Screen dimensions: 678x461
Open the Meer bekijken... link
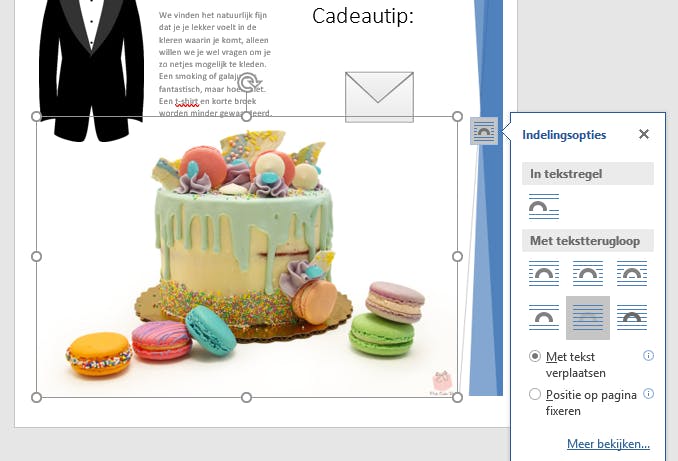click(608, 444)
